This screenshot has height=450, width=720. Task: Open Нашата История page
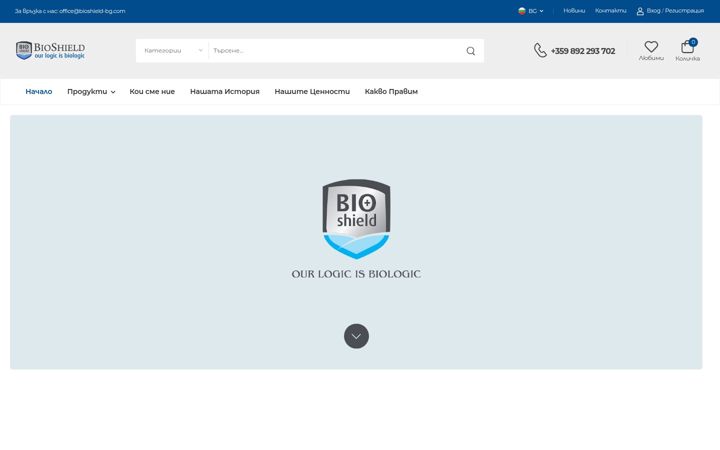point(225,91)
